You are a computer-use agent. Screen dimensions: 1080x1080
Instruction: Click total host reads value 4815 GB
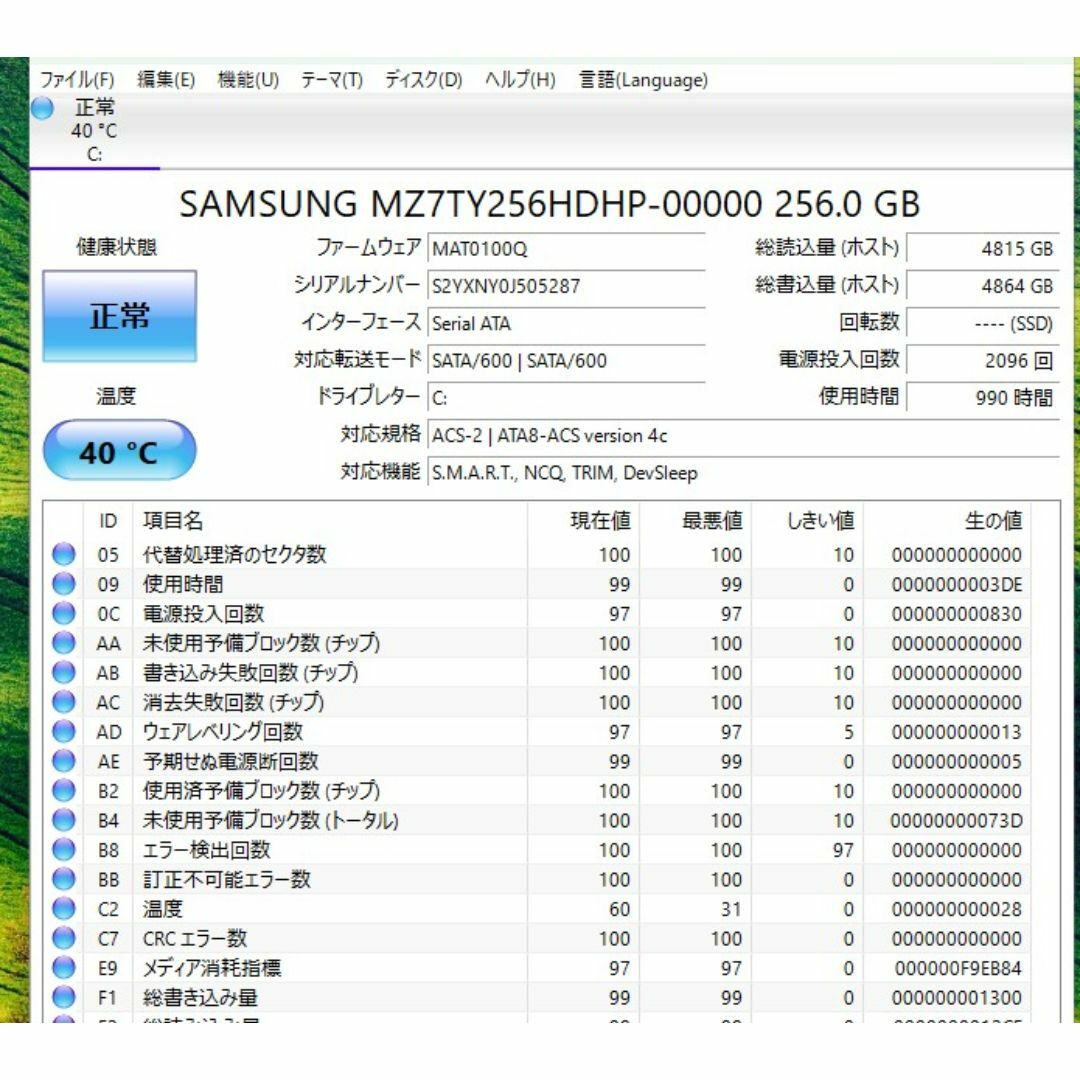point(983,249)
